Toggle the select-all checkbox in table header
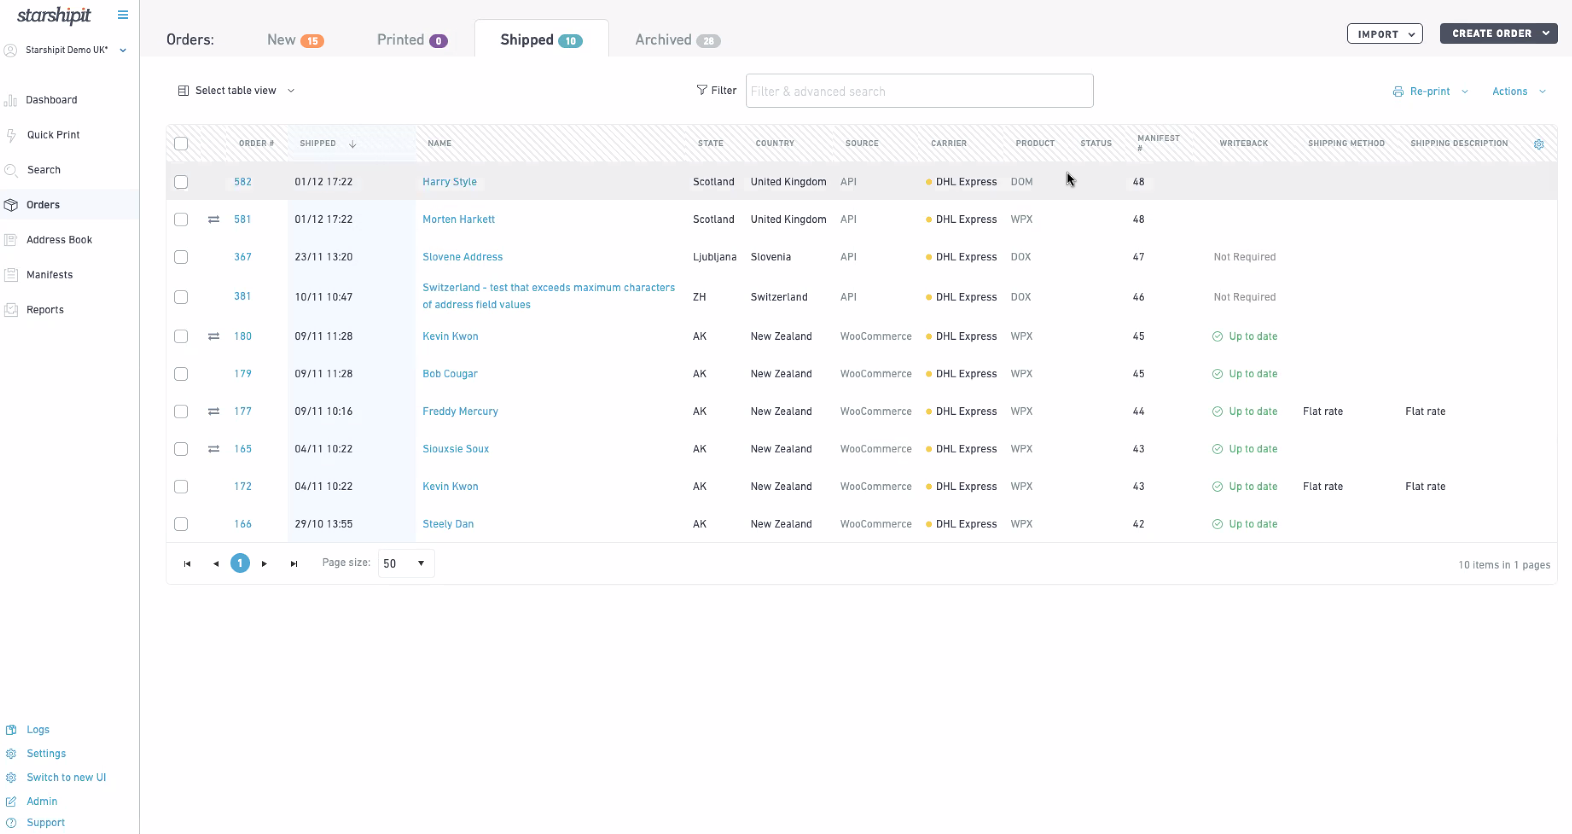 point(181,144)
